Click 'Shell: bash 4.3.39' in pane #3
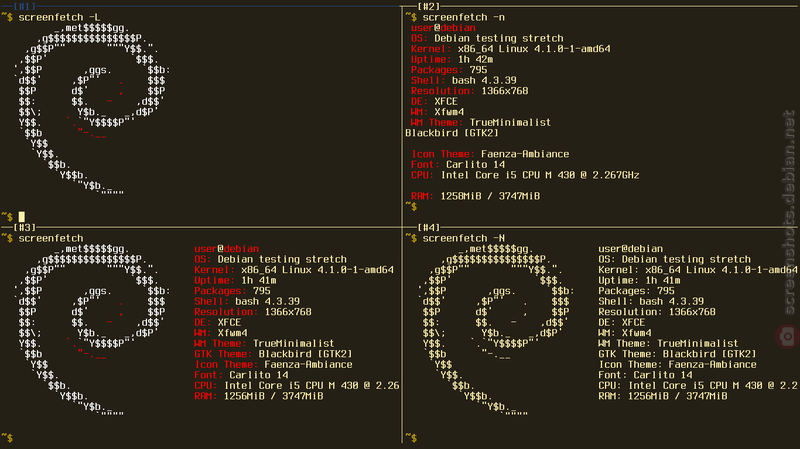 pos(247,301)
